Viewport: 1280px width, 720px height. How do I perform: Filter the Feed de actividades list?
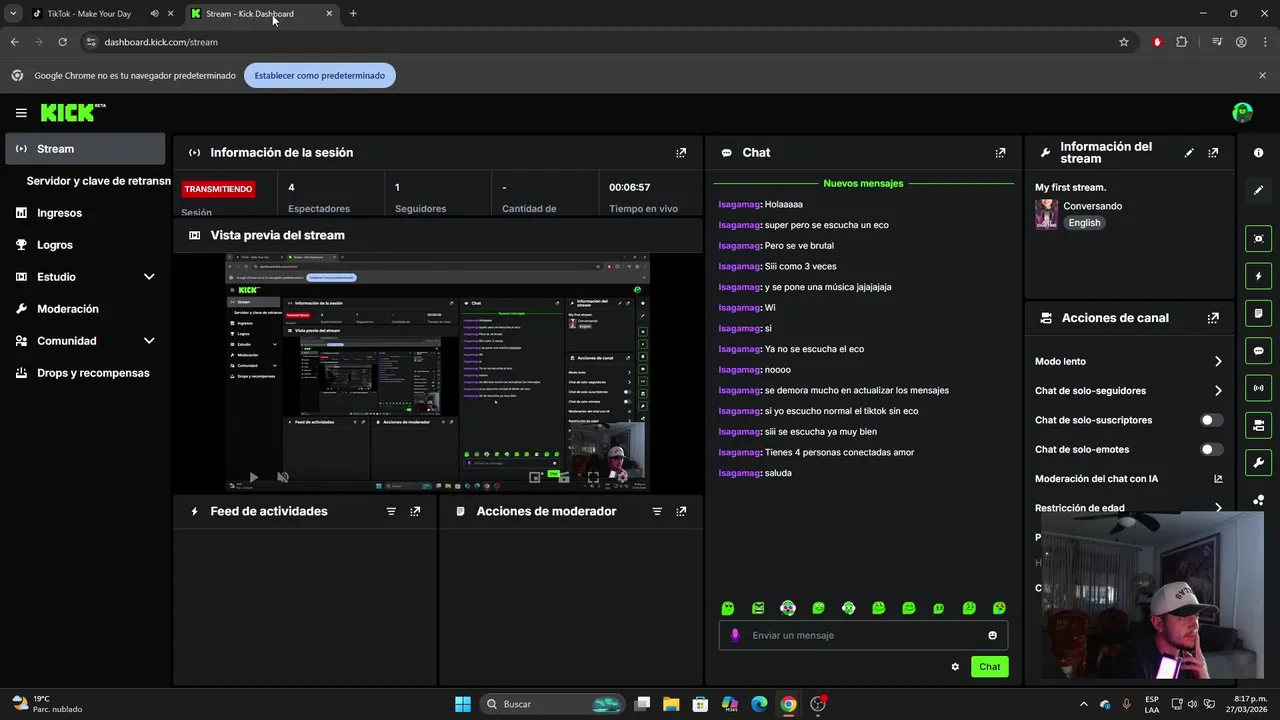391,511
